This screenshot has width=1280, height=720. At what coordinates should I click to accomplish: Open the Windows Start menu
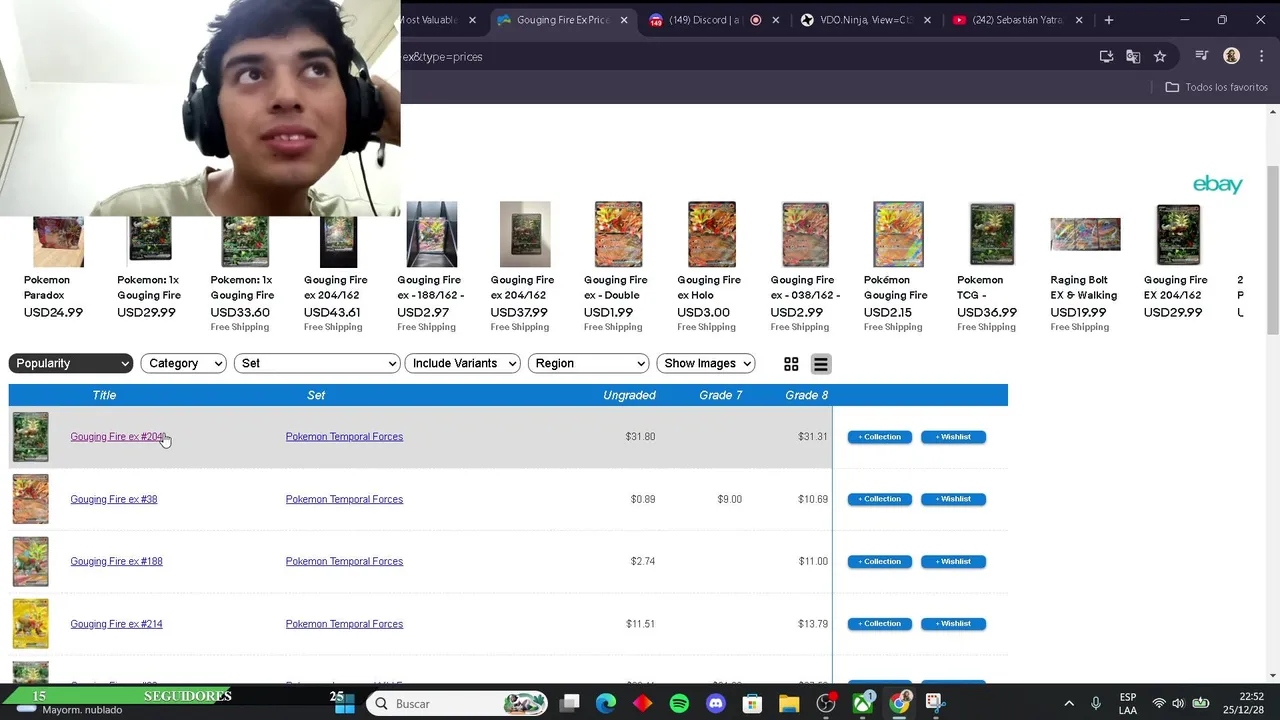345,704
